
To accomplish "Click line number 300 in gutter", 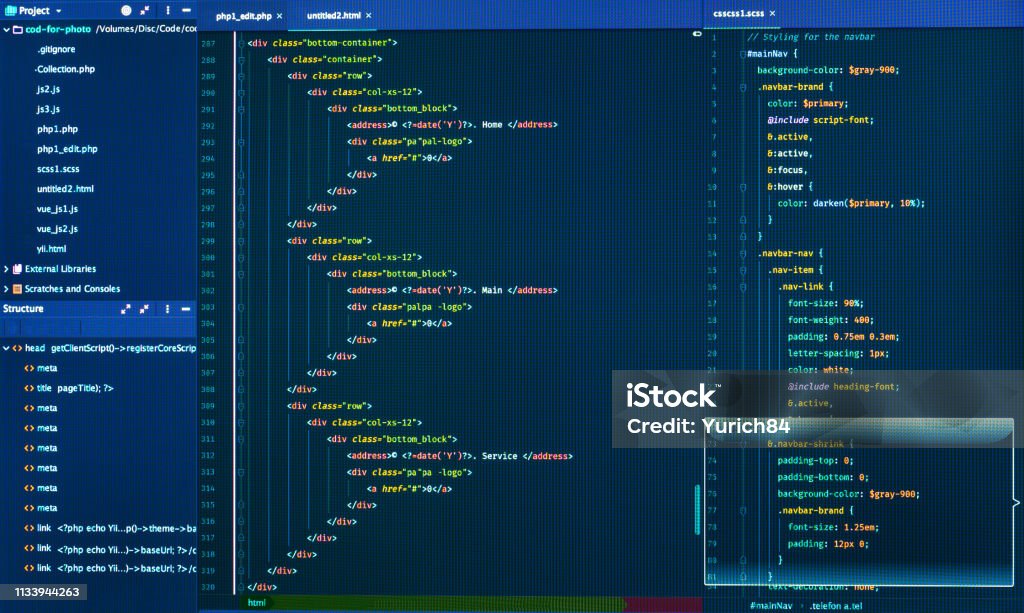I will (208, 257).
